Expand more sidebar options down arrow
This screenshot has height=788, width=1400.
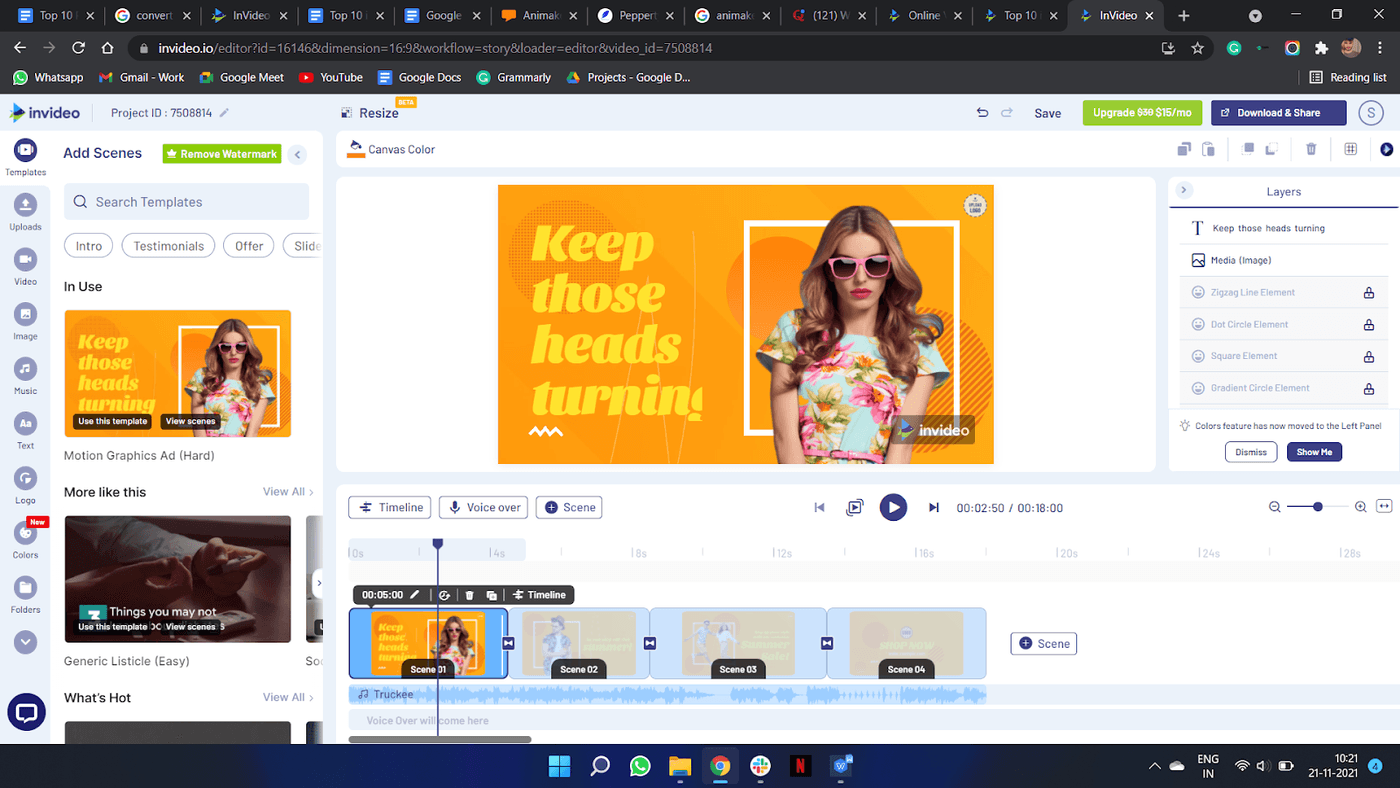(25, 642)
